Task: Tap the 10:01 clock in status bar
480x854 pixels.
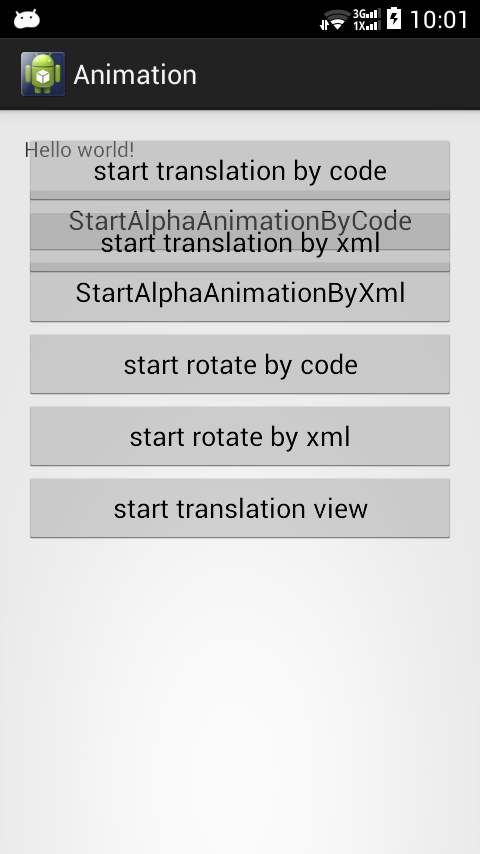Action: click(x=439, y=20)
